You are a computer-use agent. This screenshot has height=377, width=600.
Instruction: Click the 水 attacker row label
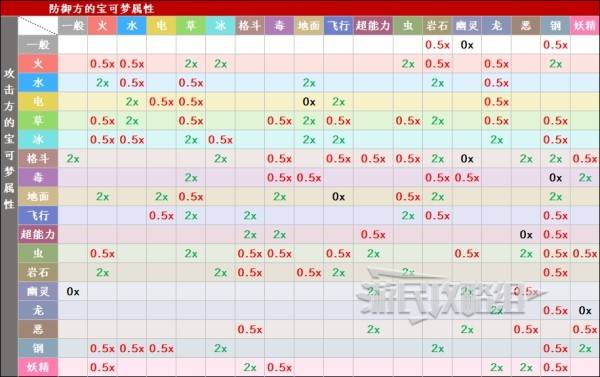(38, 83)
